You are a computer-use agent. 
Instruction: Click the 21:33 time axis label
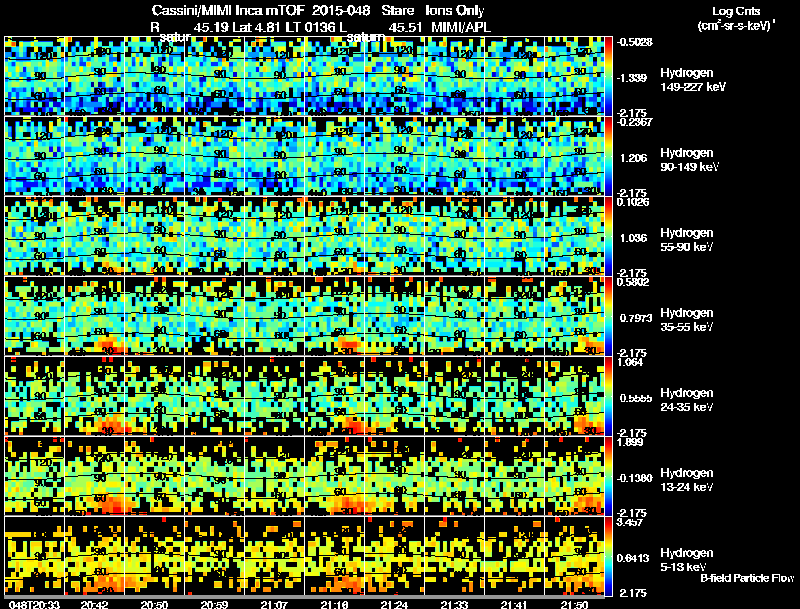(x=454, y=604)
